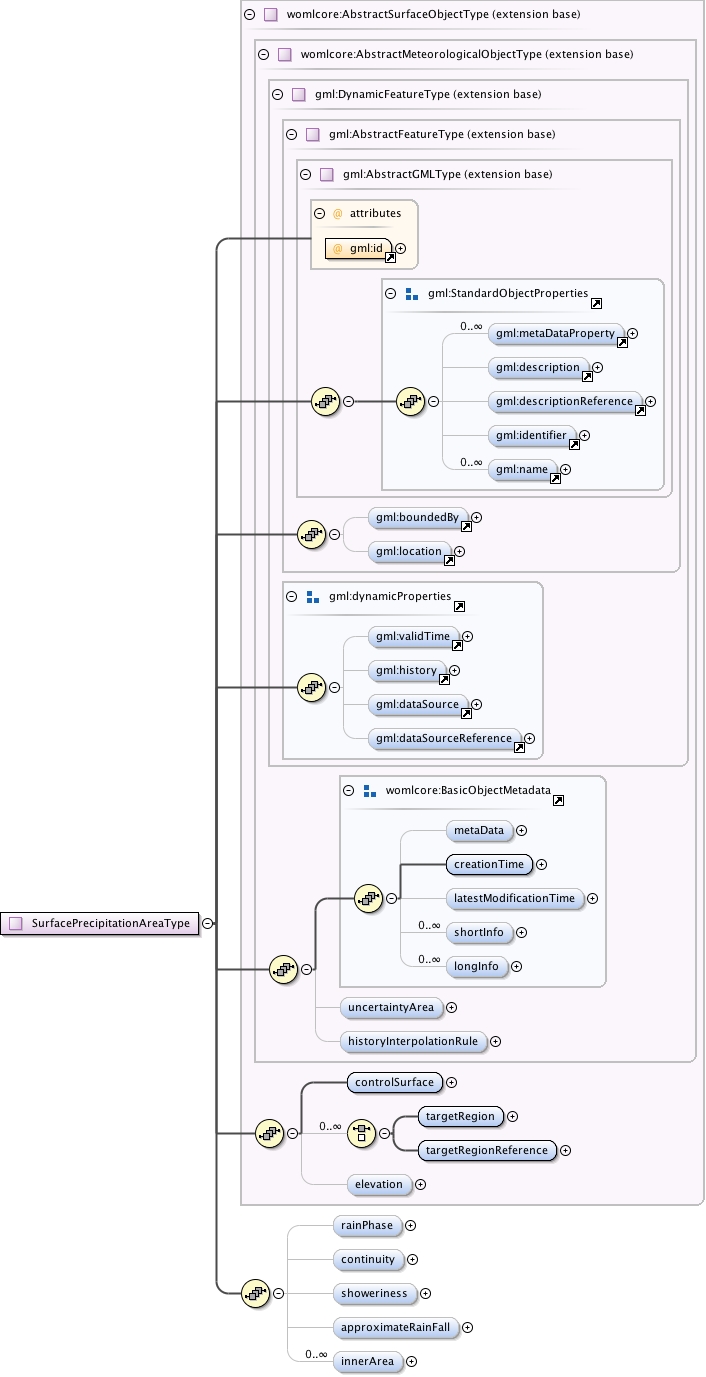Click sequence icon next to rainPhase branch
This screenshot has width=706, height=1377.
256,1293
